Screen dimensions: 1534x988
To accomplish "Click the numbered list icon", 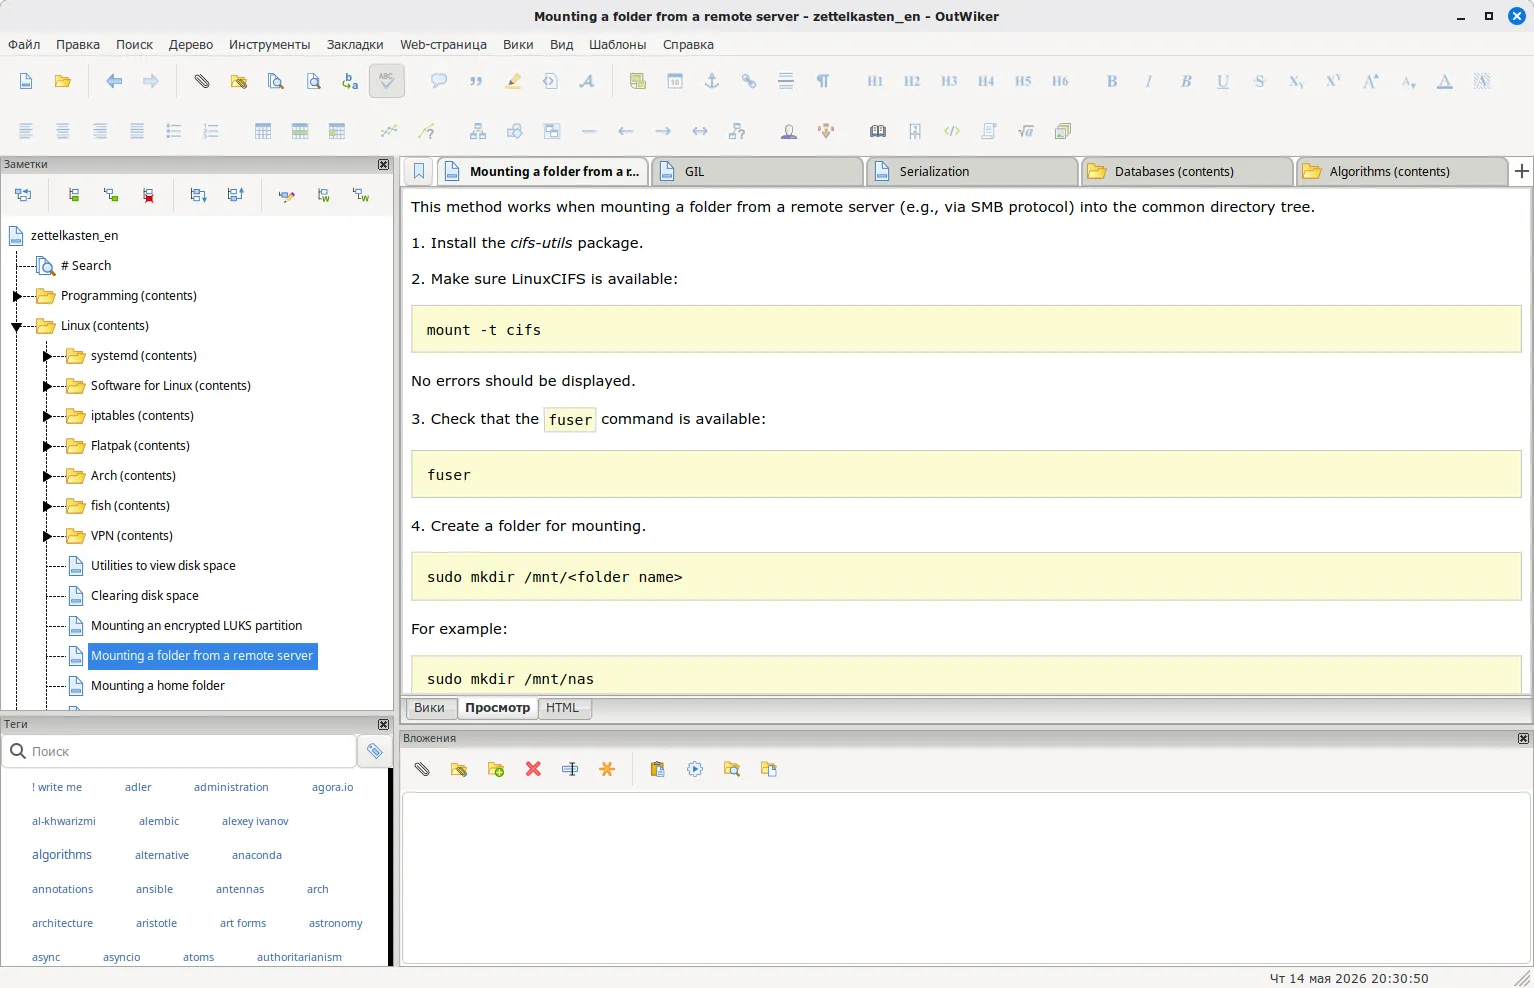I will [210, 131].
